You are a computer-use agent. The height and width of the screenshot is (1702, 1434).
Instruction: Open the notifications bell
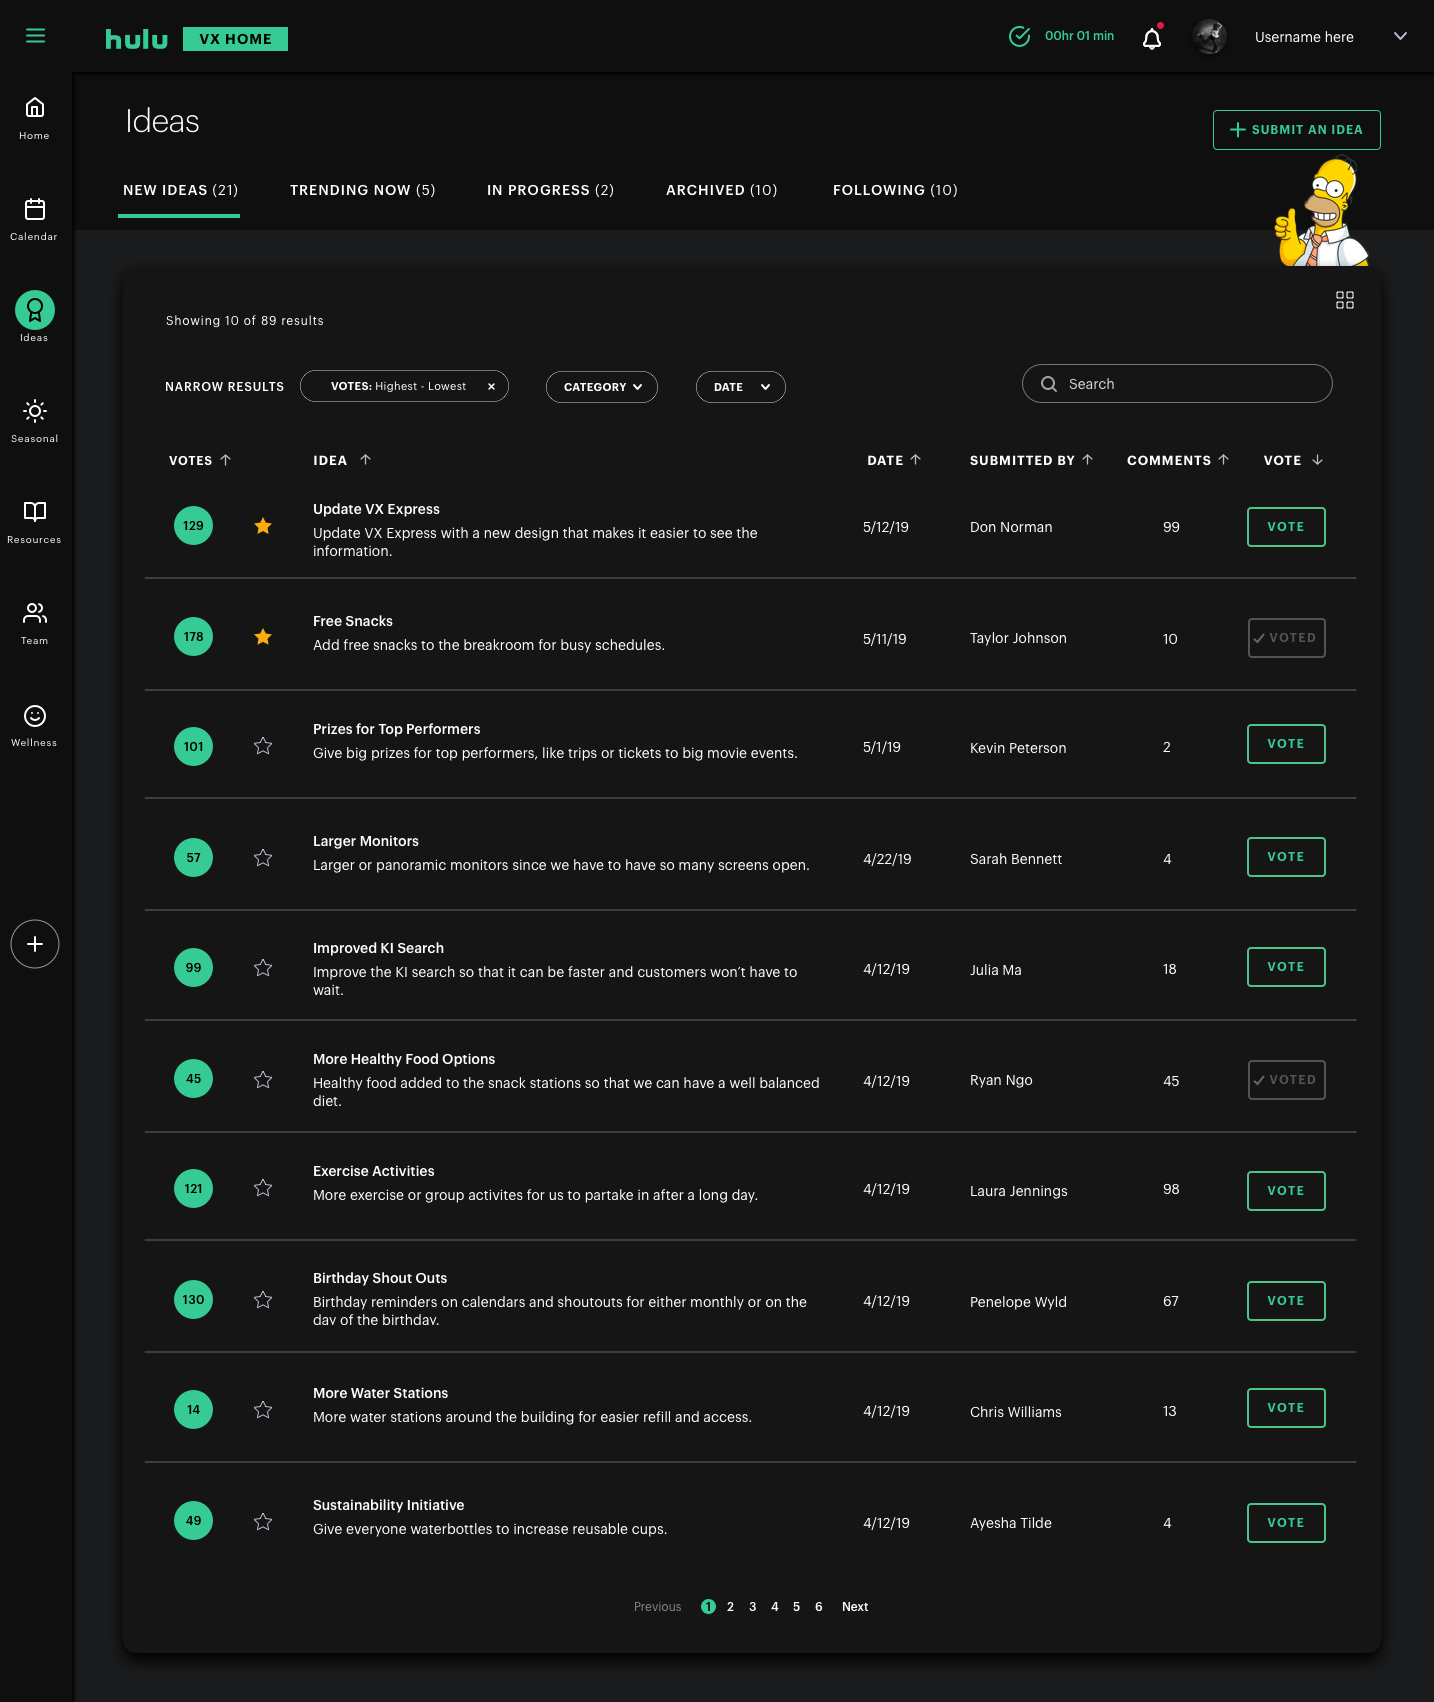1152,38
